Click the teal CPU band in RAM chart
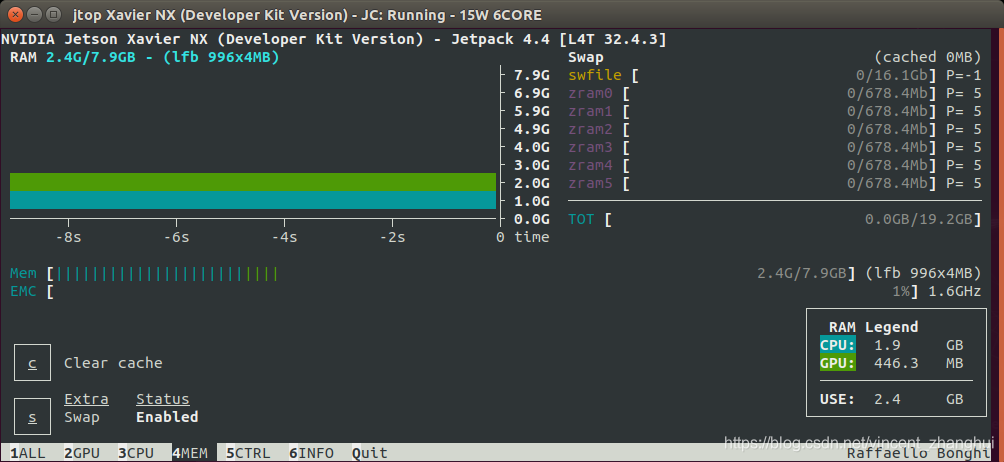 [x=253, y=200]
